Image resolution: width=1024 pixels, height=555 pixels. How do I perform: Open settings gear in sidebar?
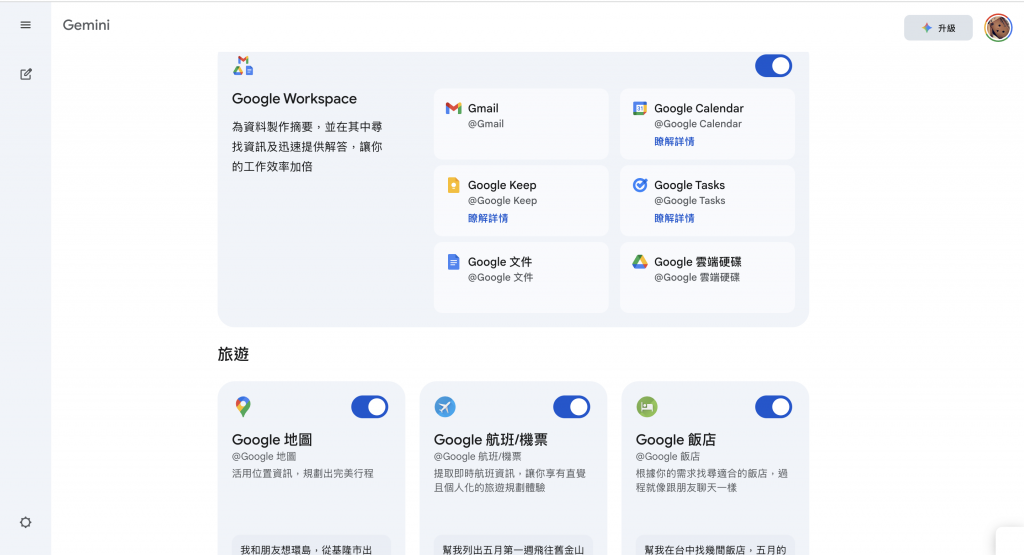point(25,522)
